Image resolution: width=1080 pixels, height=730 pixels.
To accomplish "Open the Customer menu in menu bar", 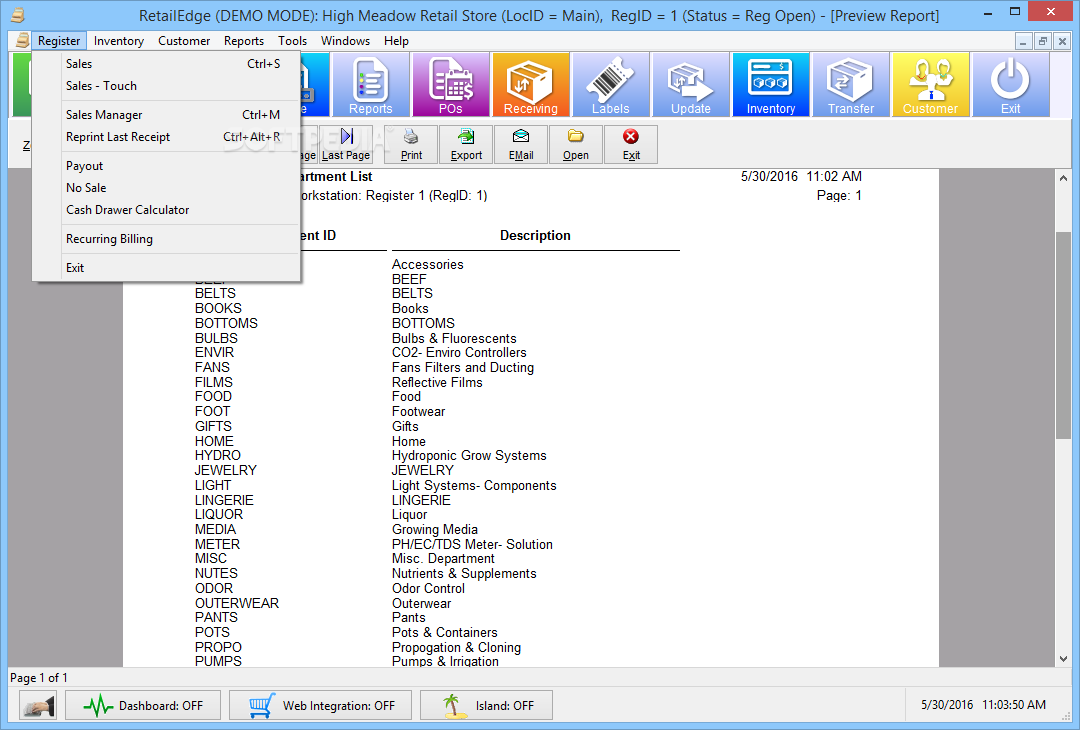I will 184,41.
